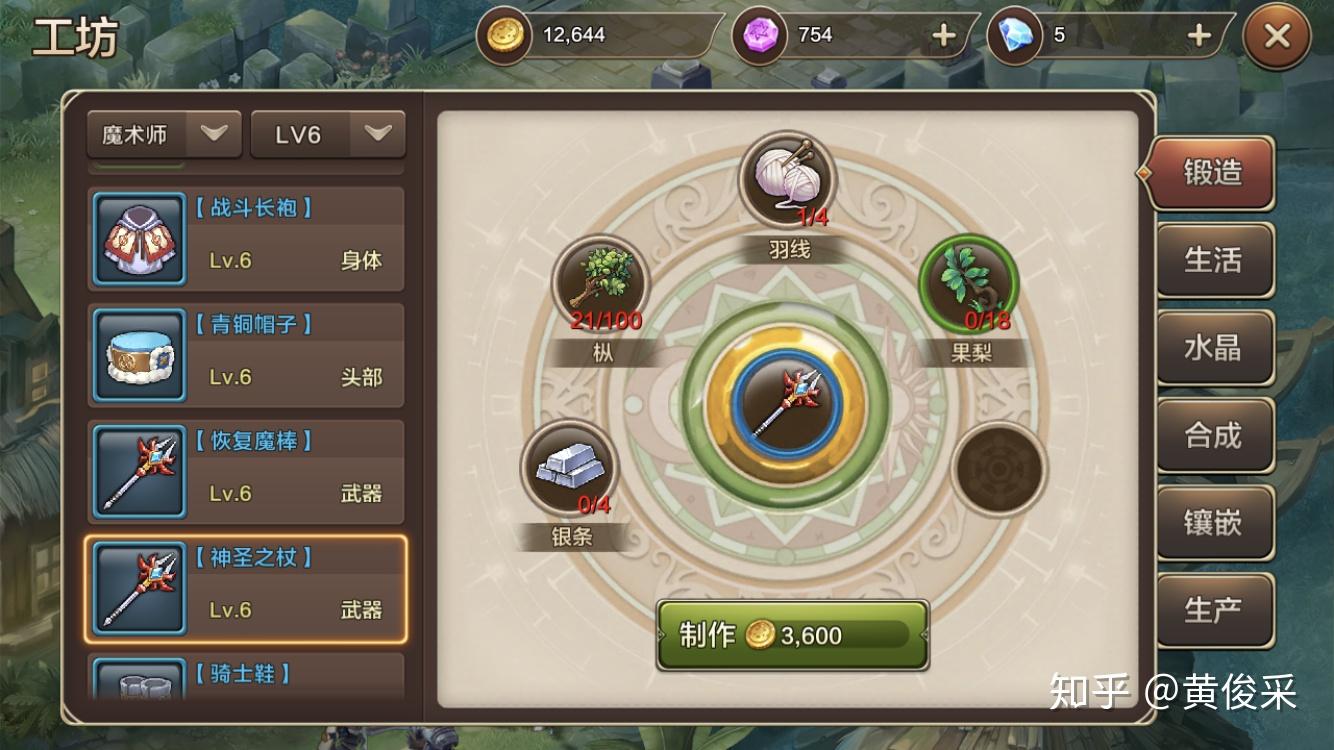Screen dimensions: 1334x750
Task: Close the workshop with X button
Action: 1277,36
